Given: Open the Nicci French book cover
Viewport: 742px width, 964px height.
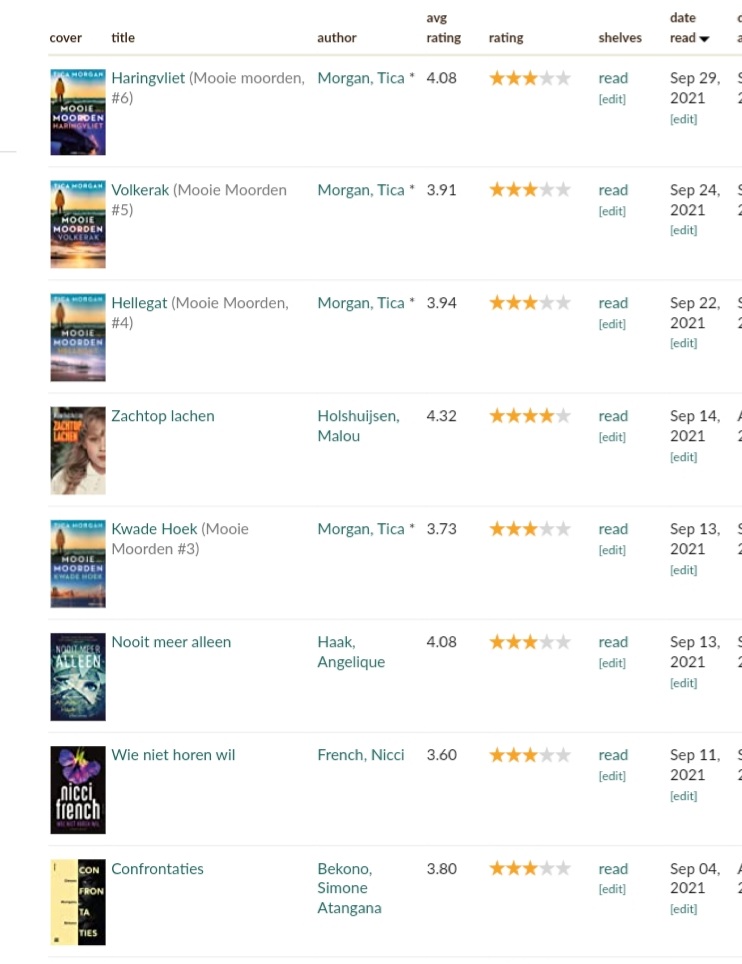Looking at the screenshot, I should point(78,790).
